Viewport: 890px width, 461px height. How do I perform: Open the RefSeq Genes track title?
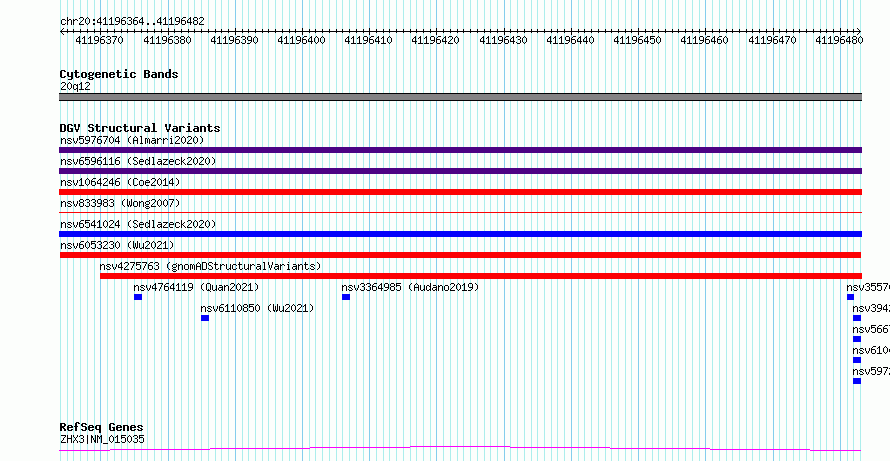point(102,428)
